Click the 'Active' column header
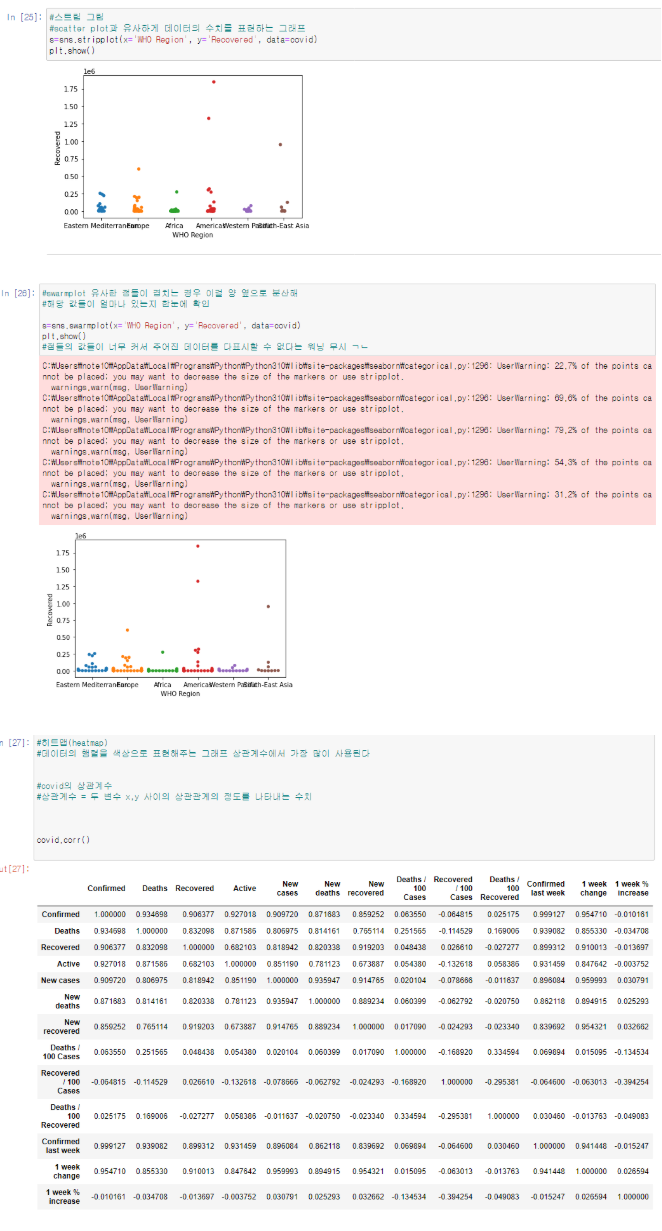This screenshot has width=662, height=1231. [x=244, y=888]
